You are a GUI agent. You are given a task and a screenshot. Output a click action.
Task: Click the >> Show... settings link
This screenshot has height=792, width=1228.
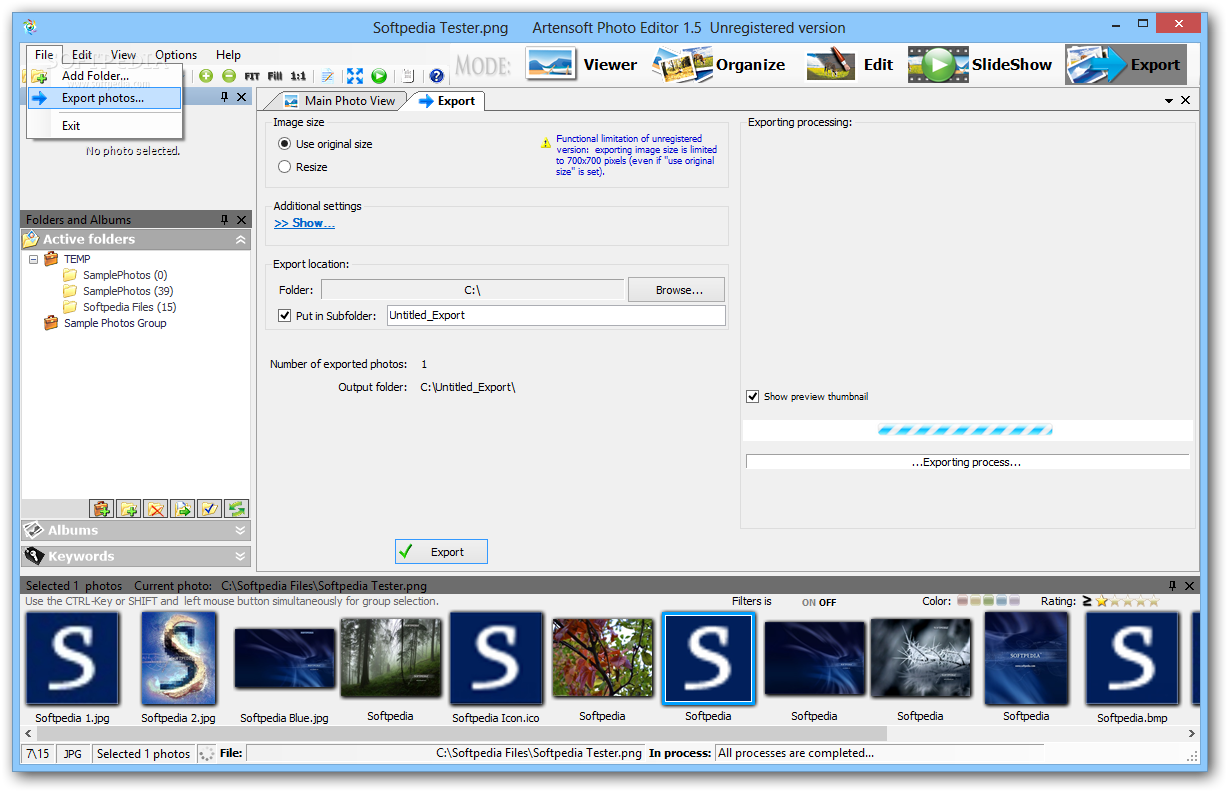click(x=304, y=223)
